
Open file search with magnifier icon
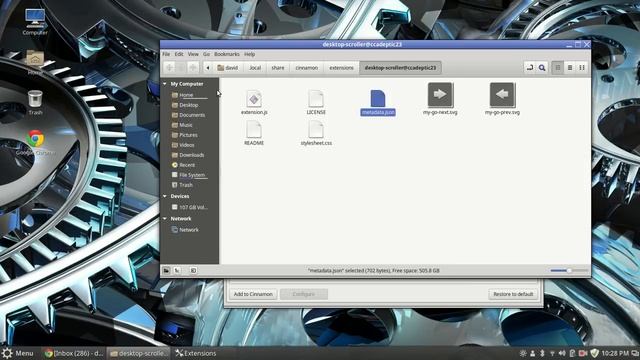pyautogui.click(x=542, y=68)
